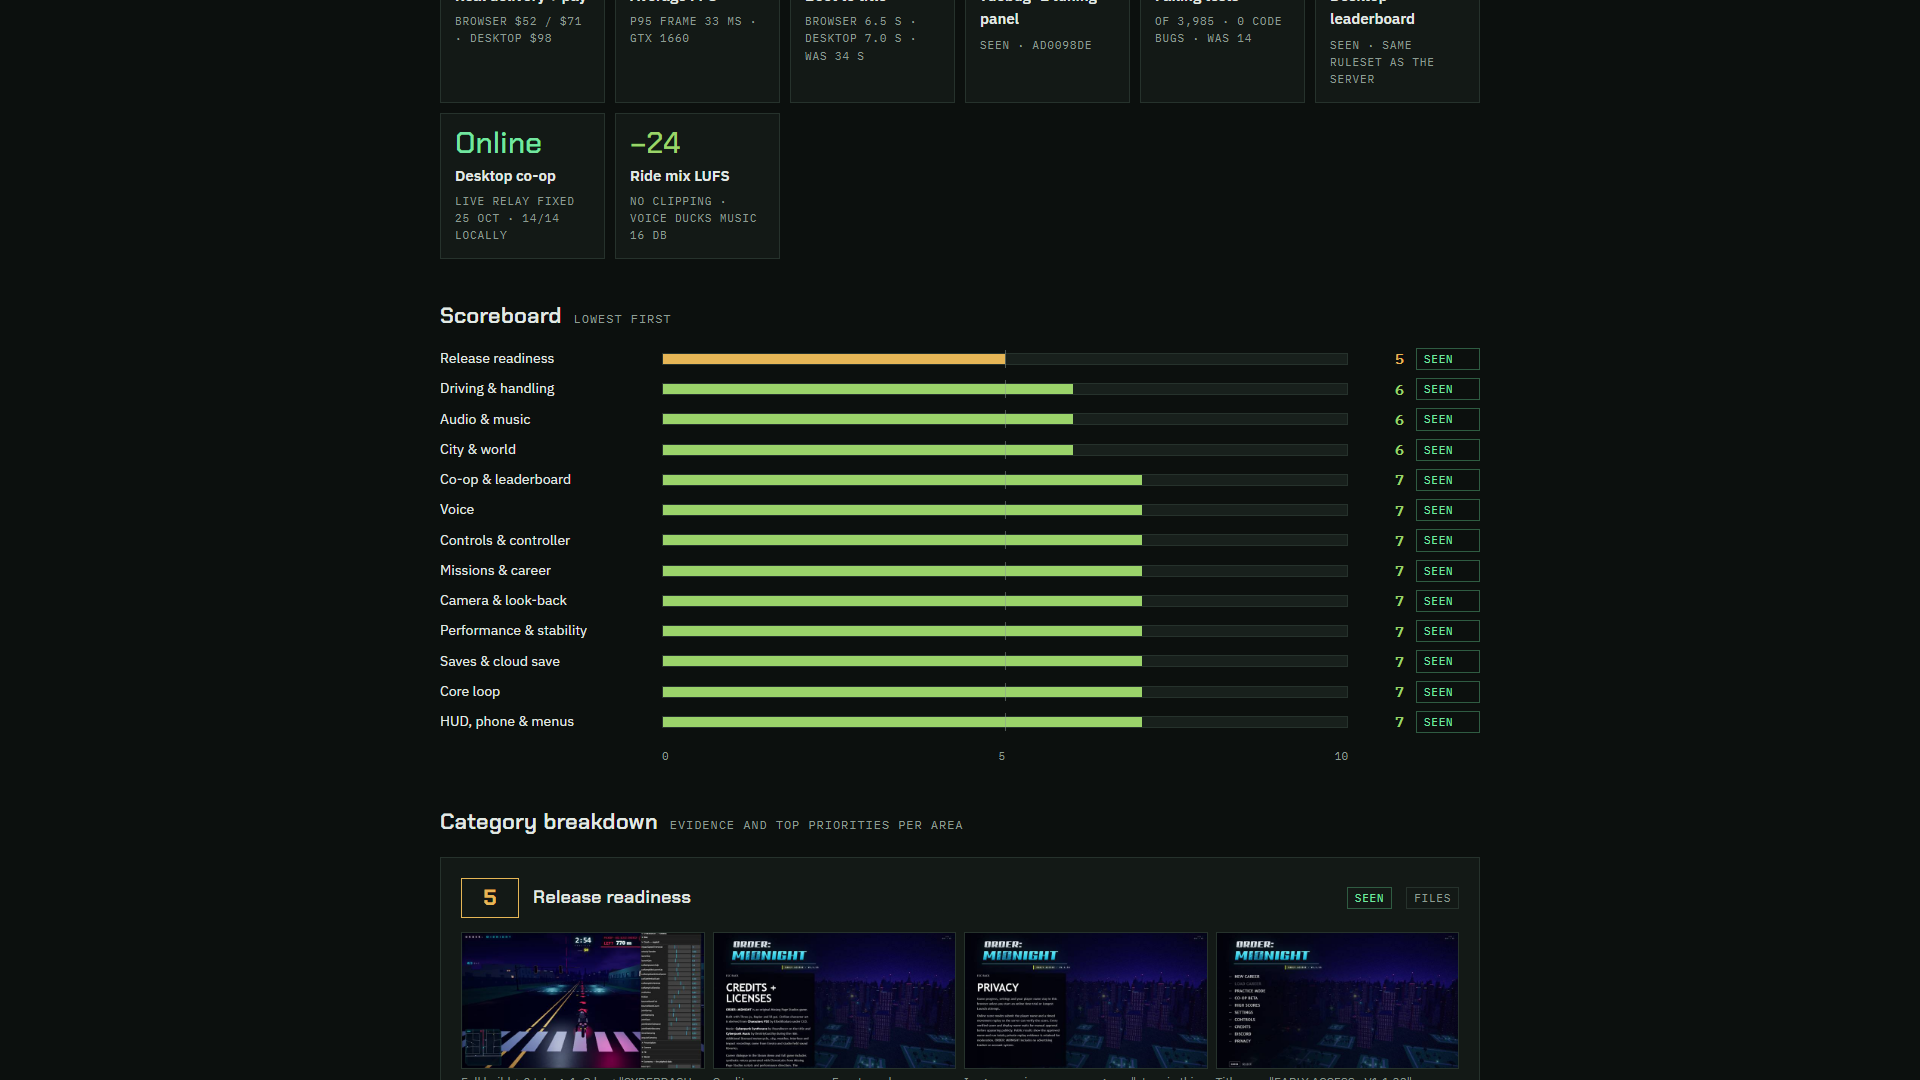Click the 'City & world' scoreboard label

coord(478,449)
